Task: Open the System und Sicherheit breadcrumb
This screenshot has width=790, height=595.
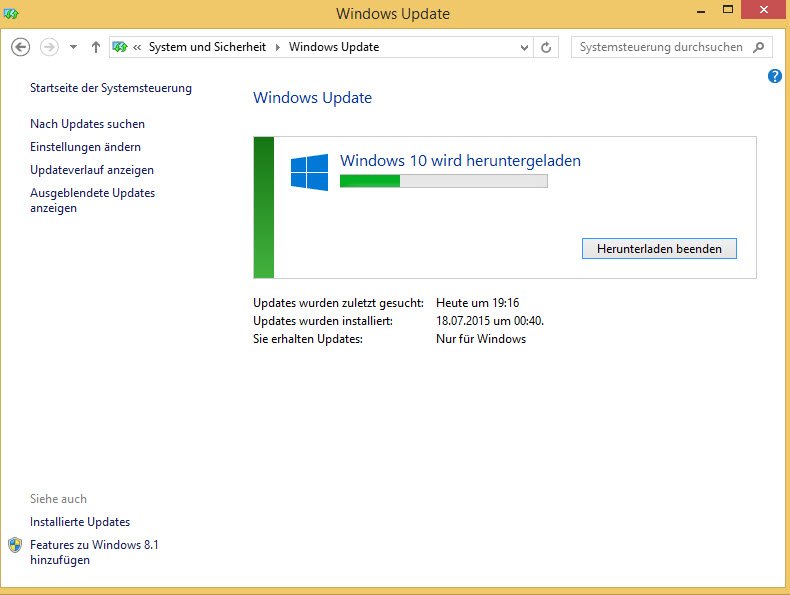Action: [207, 47]
